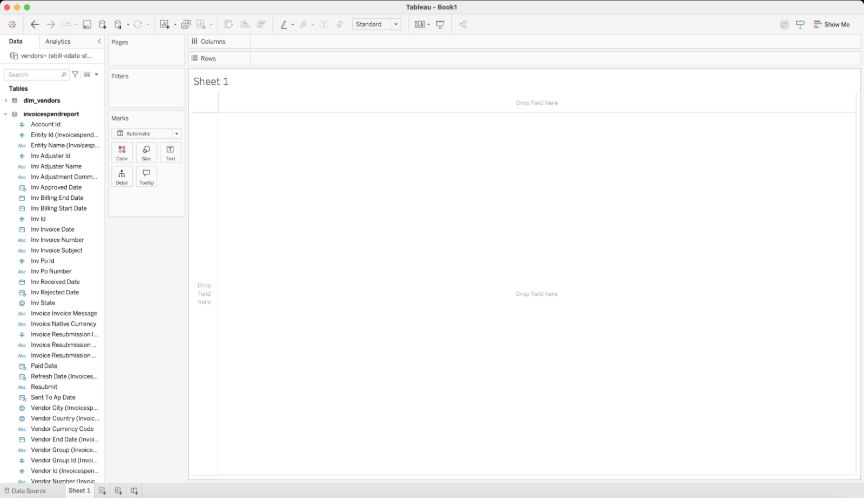The image size is (864, 498).
Task: Open the Standard fit dropdown
Action: pos(376,24)
